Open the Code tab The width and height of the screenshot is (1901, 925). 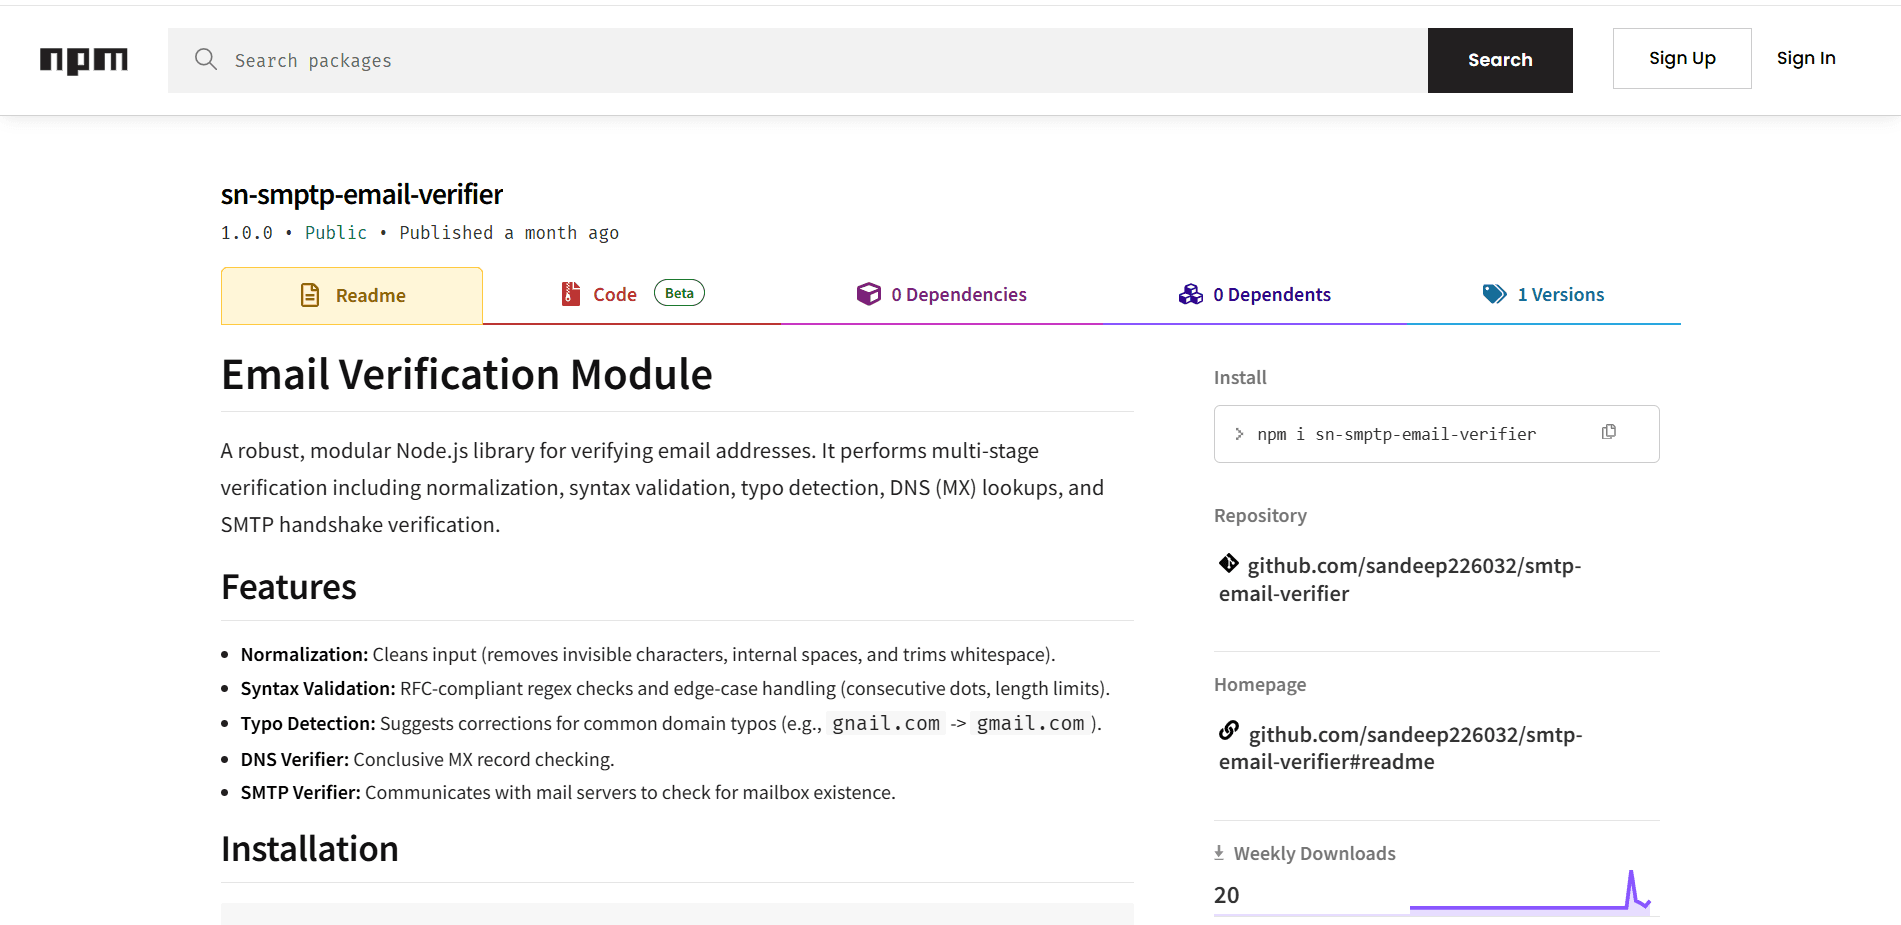coord(632,294)
